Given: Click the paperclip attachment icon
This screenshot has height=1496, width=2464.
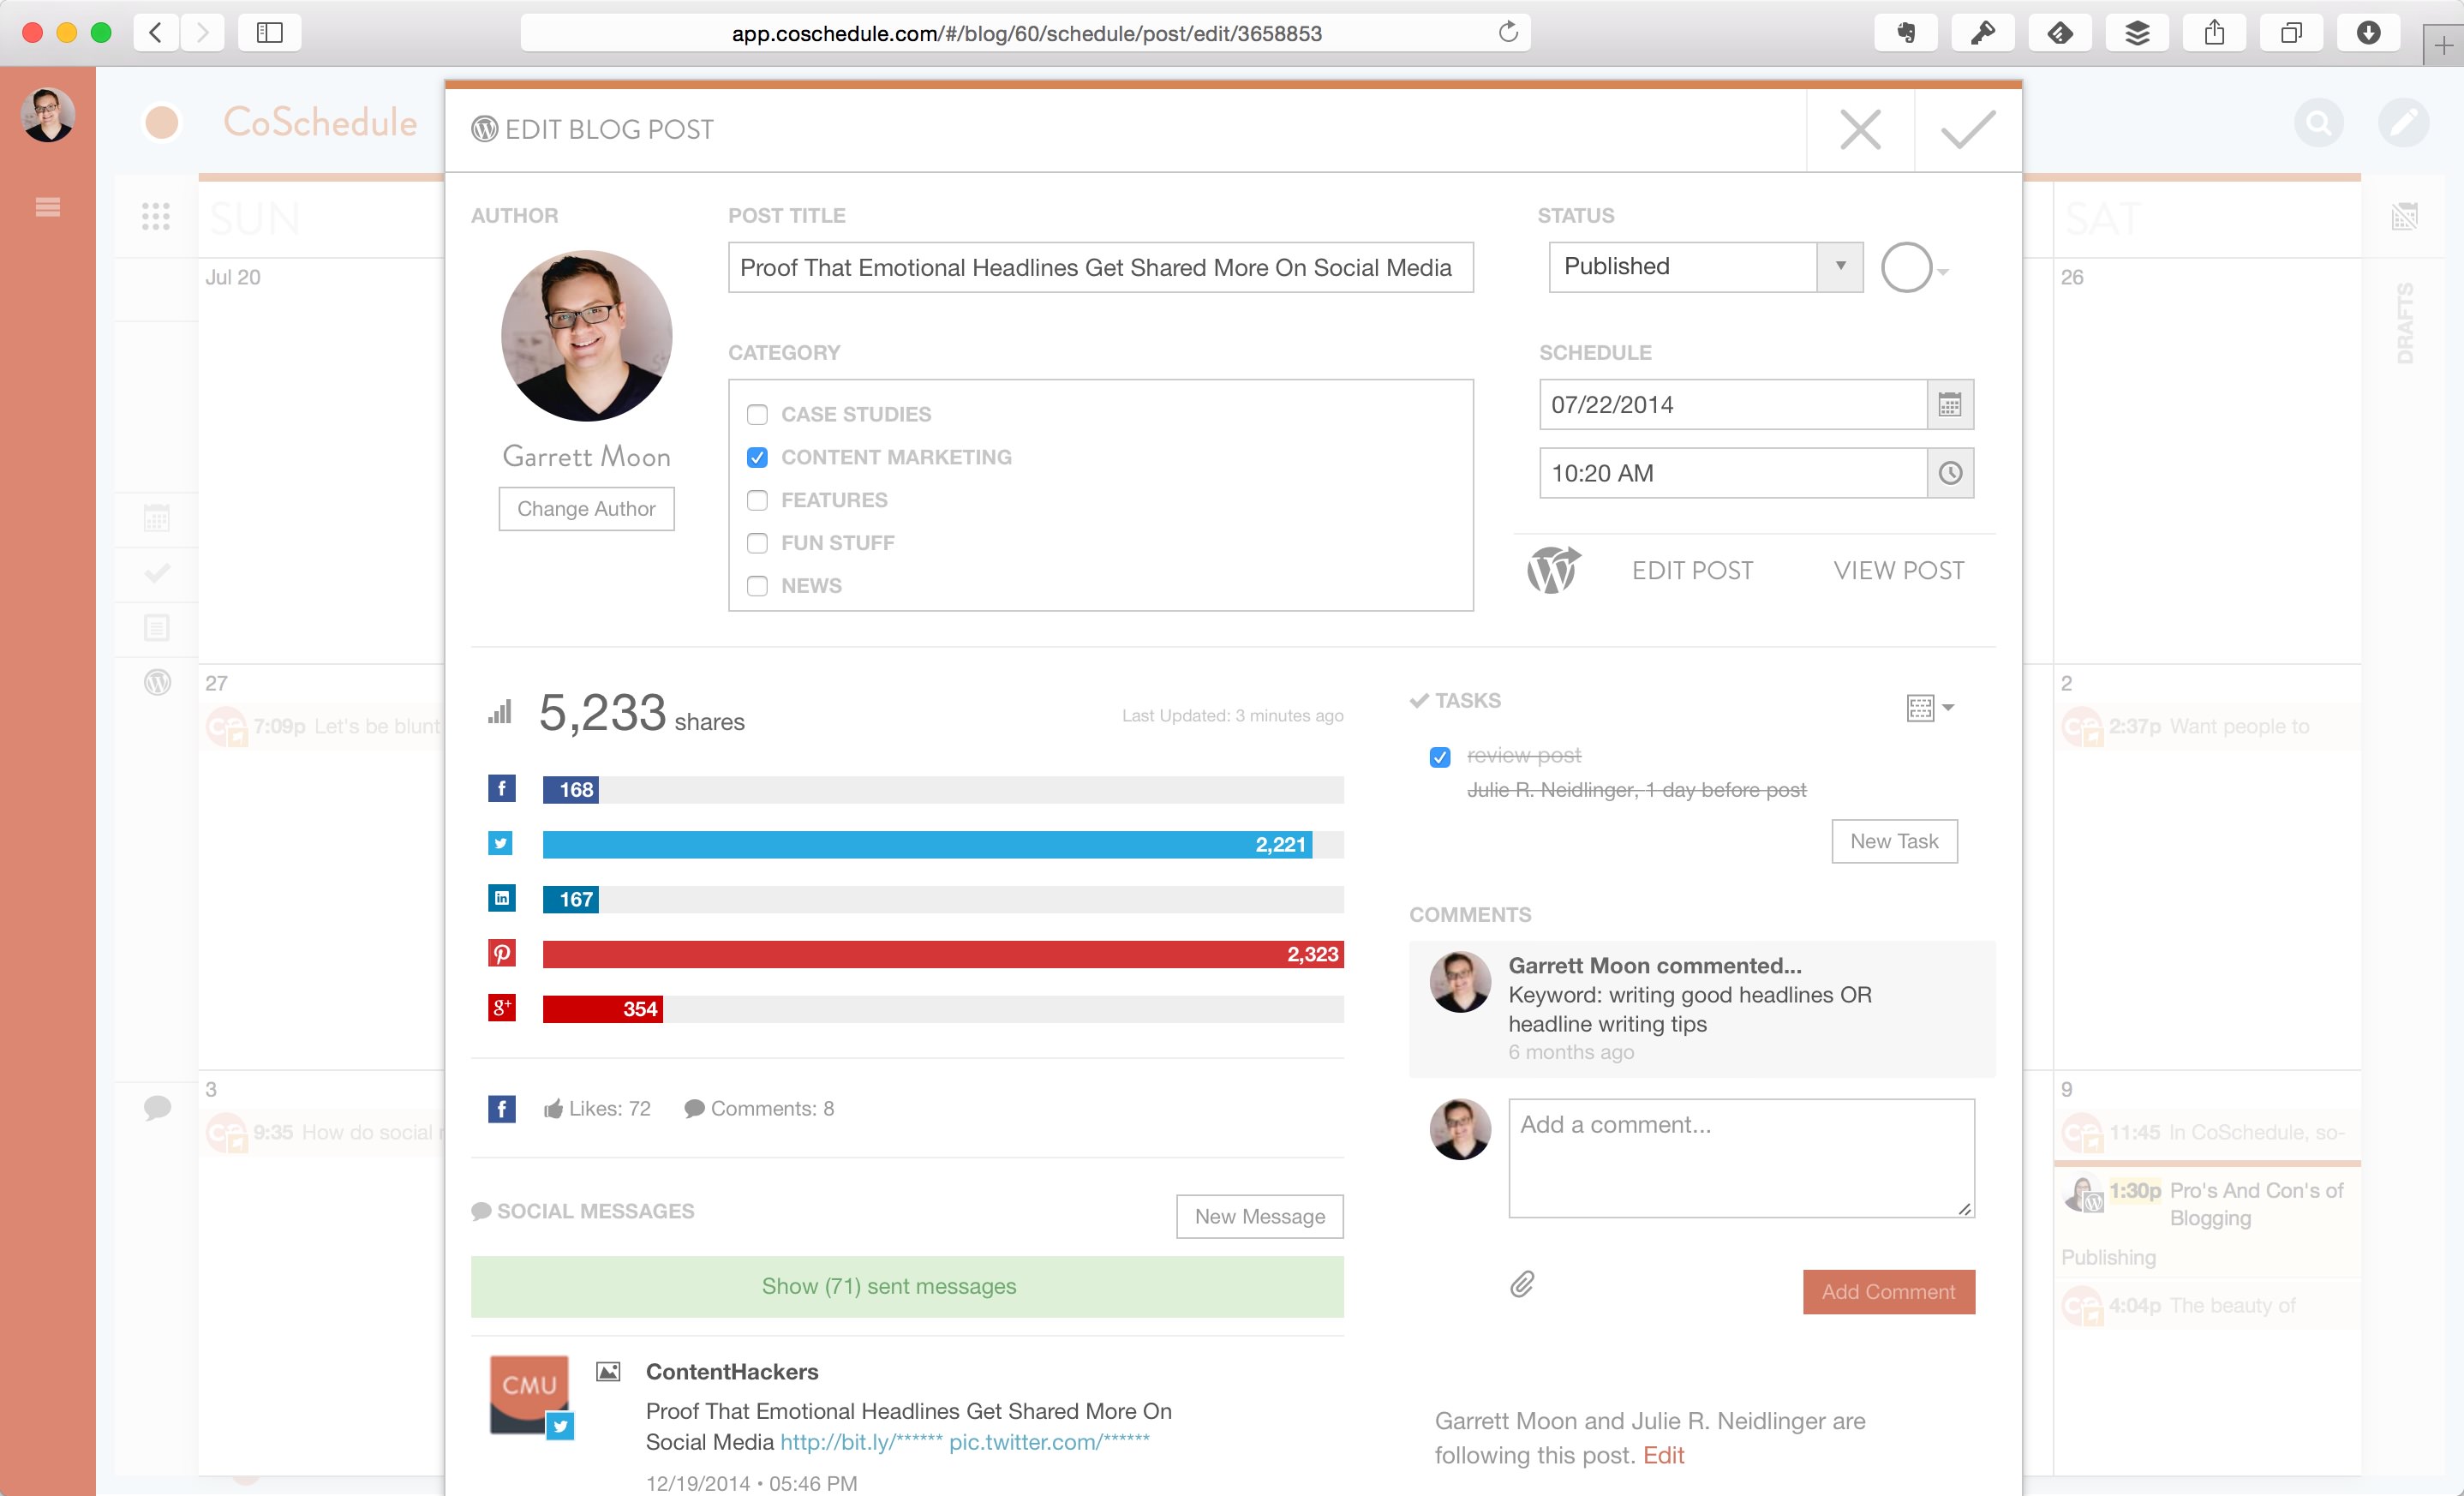Looking at the screenshot, I should 1521,1284.
